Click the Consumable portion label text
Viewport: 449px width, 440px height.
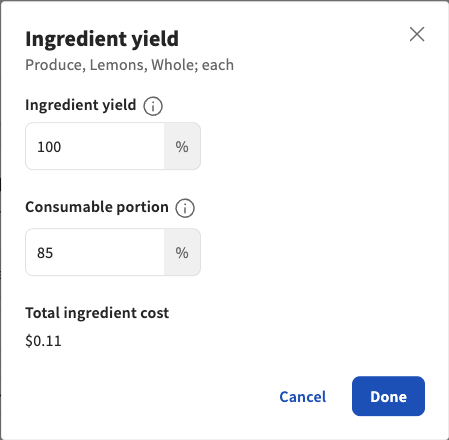point(97,207)
